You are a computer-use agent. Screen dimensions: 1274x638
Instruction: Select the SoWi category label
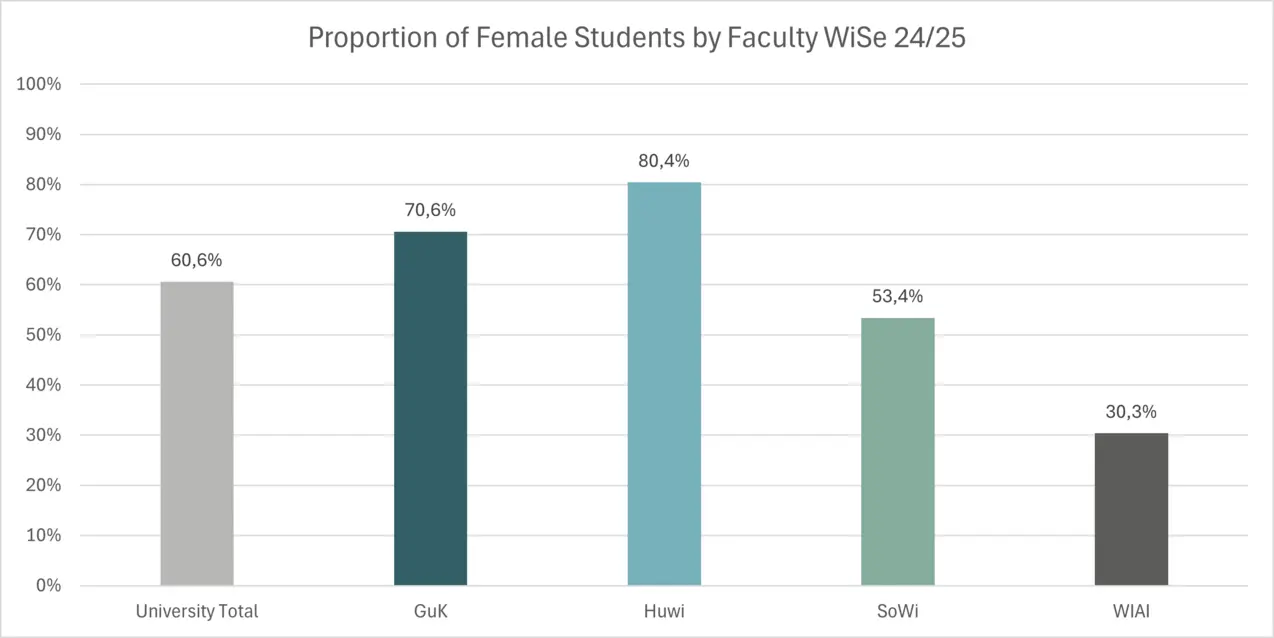(x=897, y=611)
